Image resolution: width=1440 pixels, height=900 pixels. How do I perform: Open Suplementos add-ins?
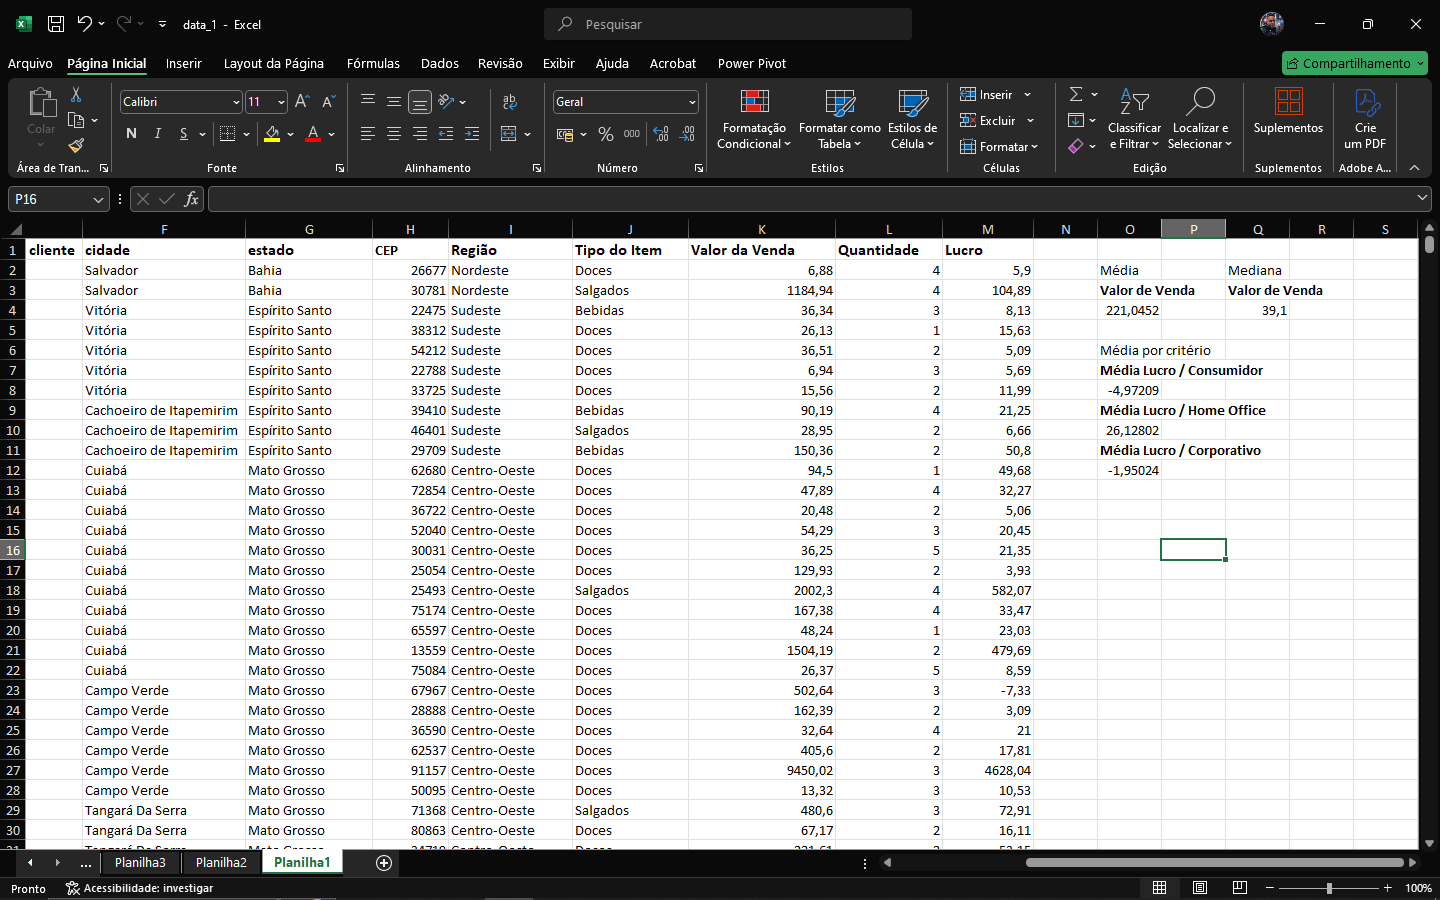[1288, 111]
